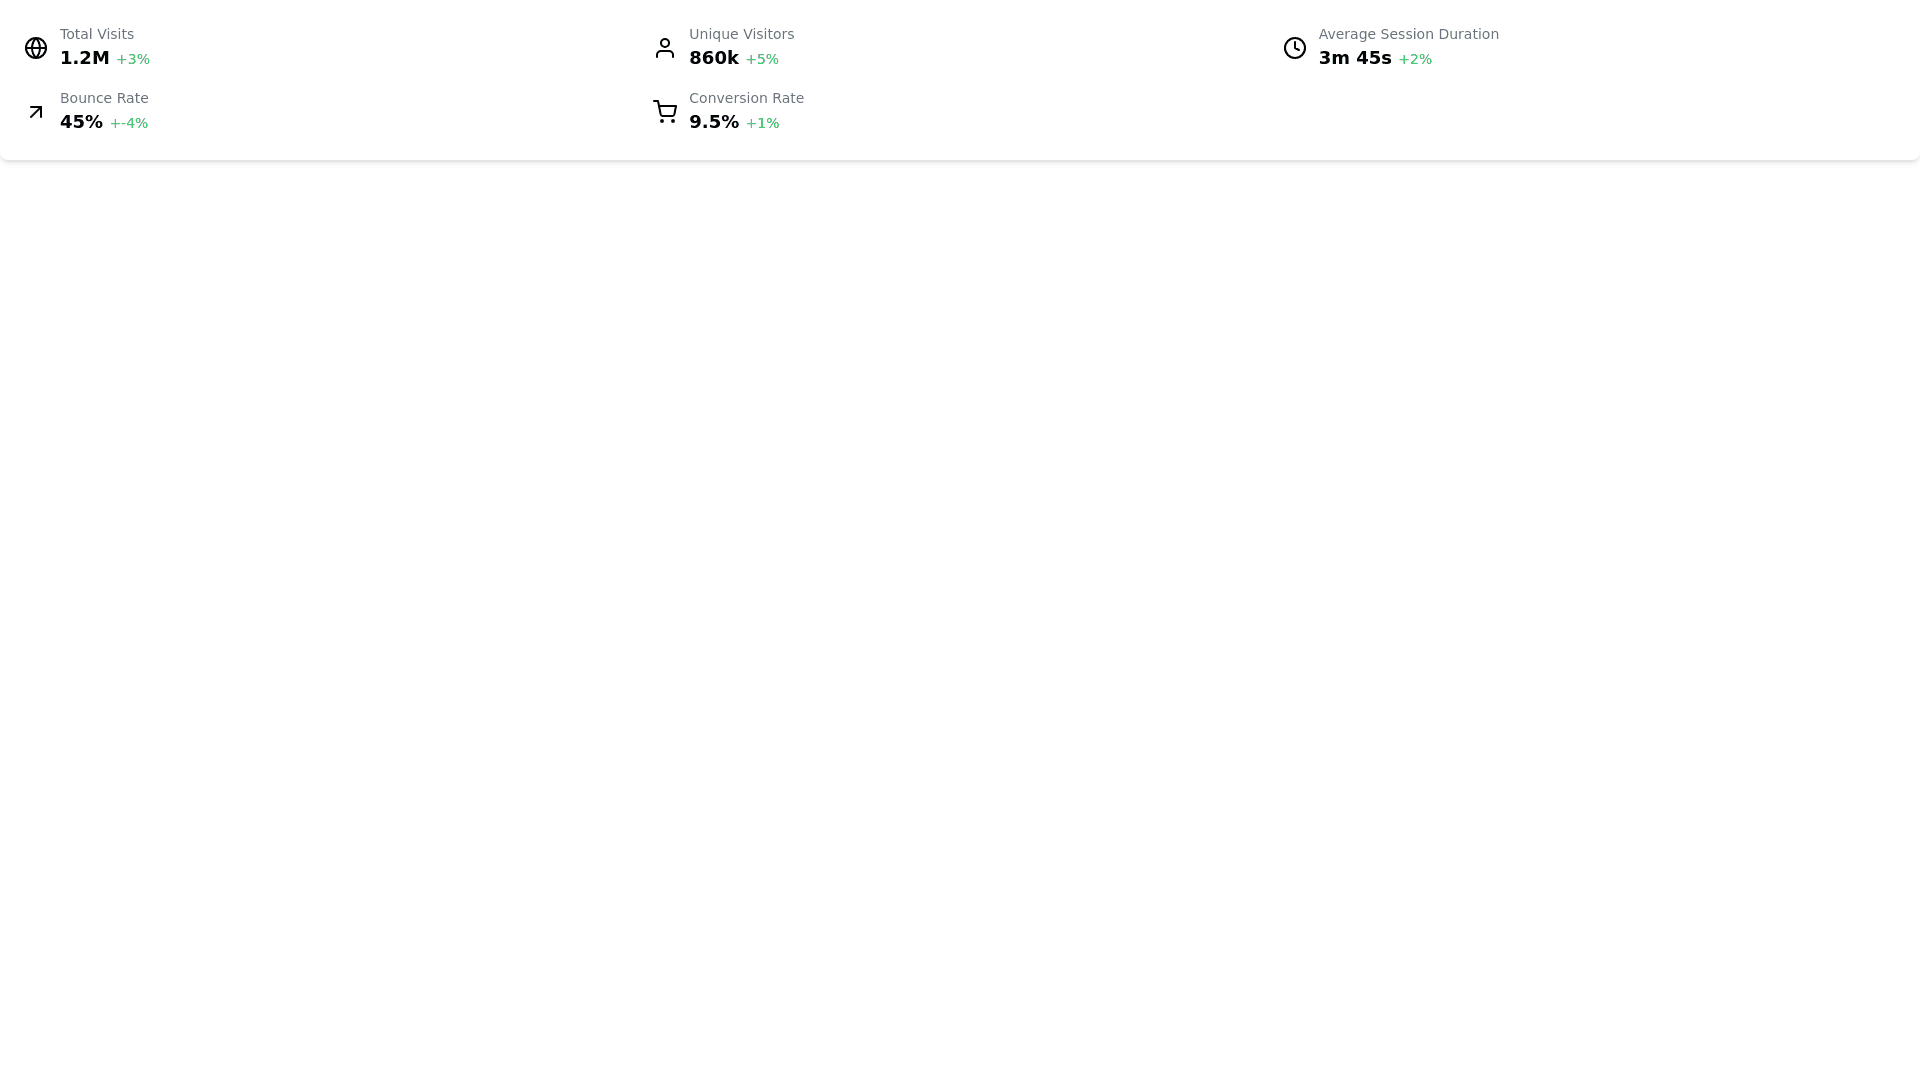Select the Unique Visitors label
Screen dimensions: 1920x1080
pos(741,34)
